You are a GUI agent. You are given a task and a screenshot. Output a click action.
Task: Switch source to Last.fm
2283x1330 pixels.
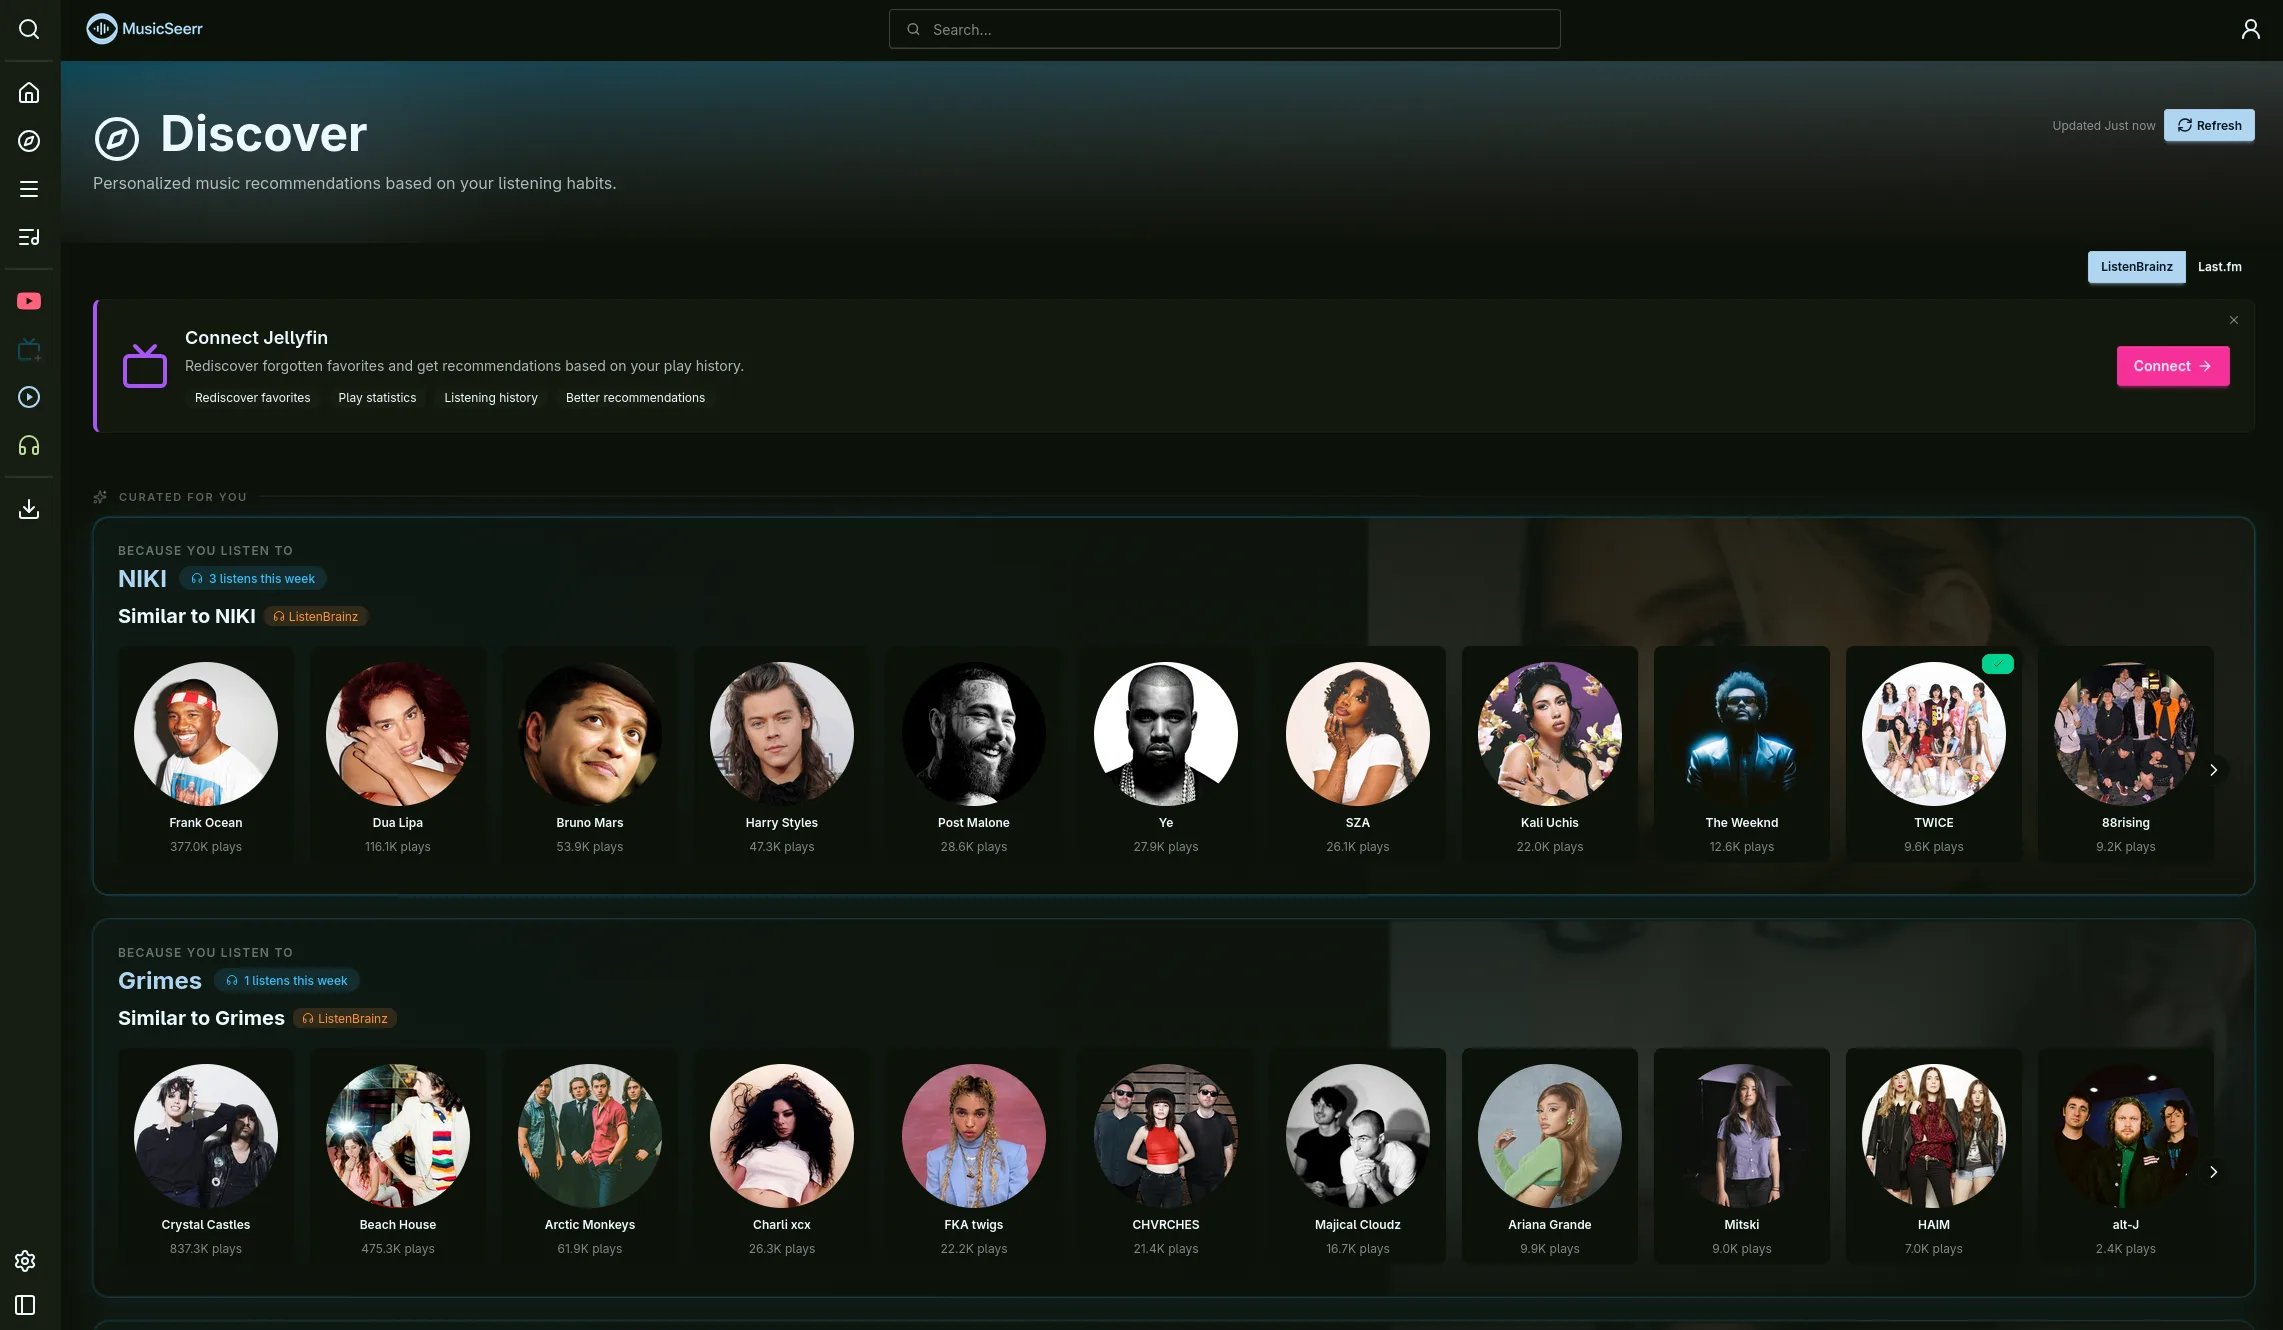(2219, 267)
